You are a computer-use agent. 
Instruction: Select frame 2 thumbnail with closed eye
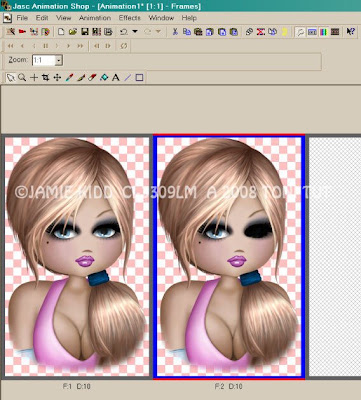[x=229, y=257]
